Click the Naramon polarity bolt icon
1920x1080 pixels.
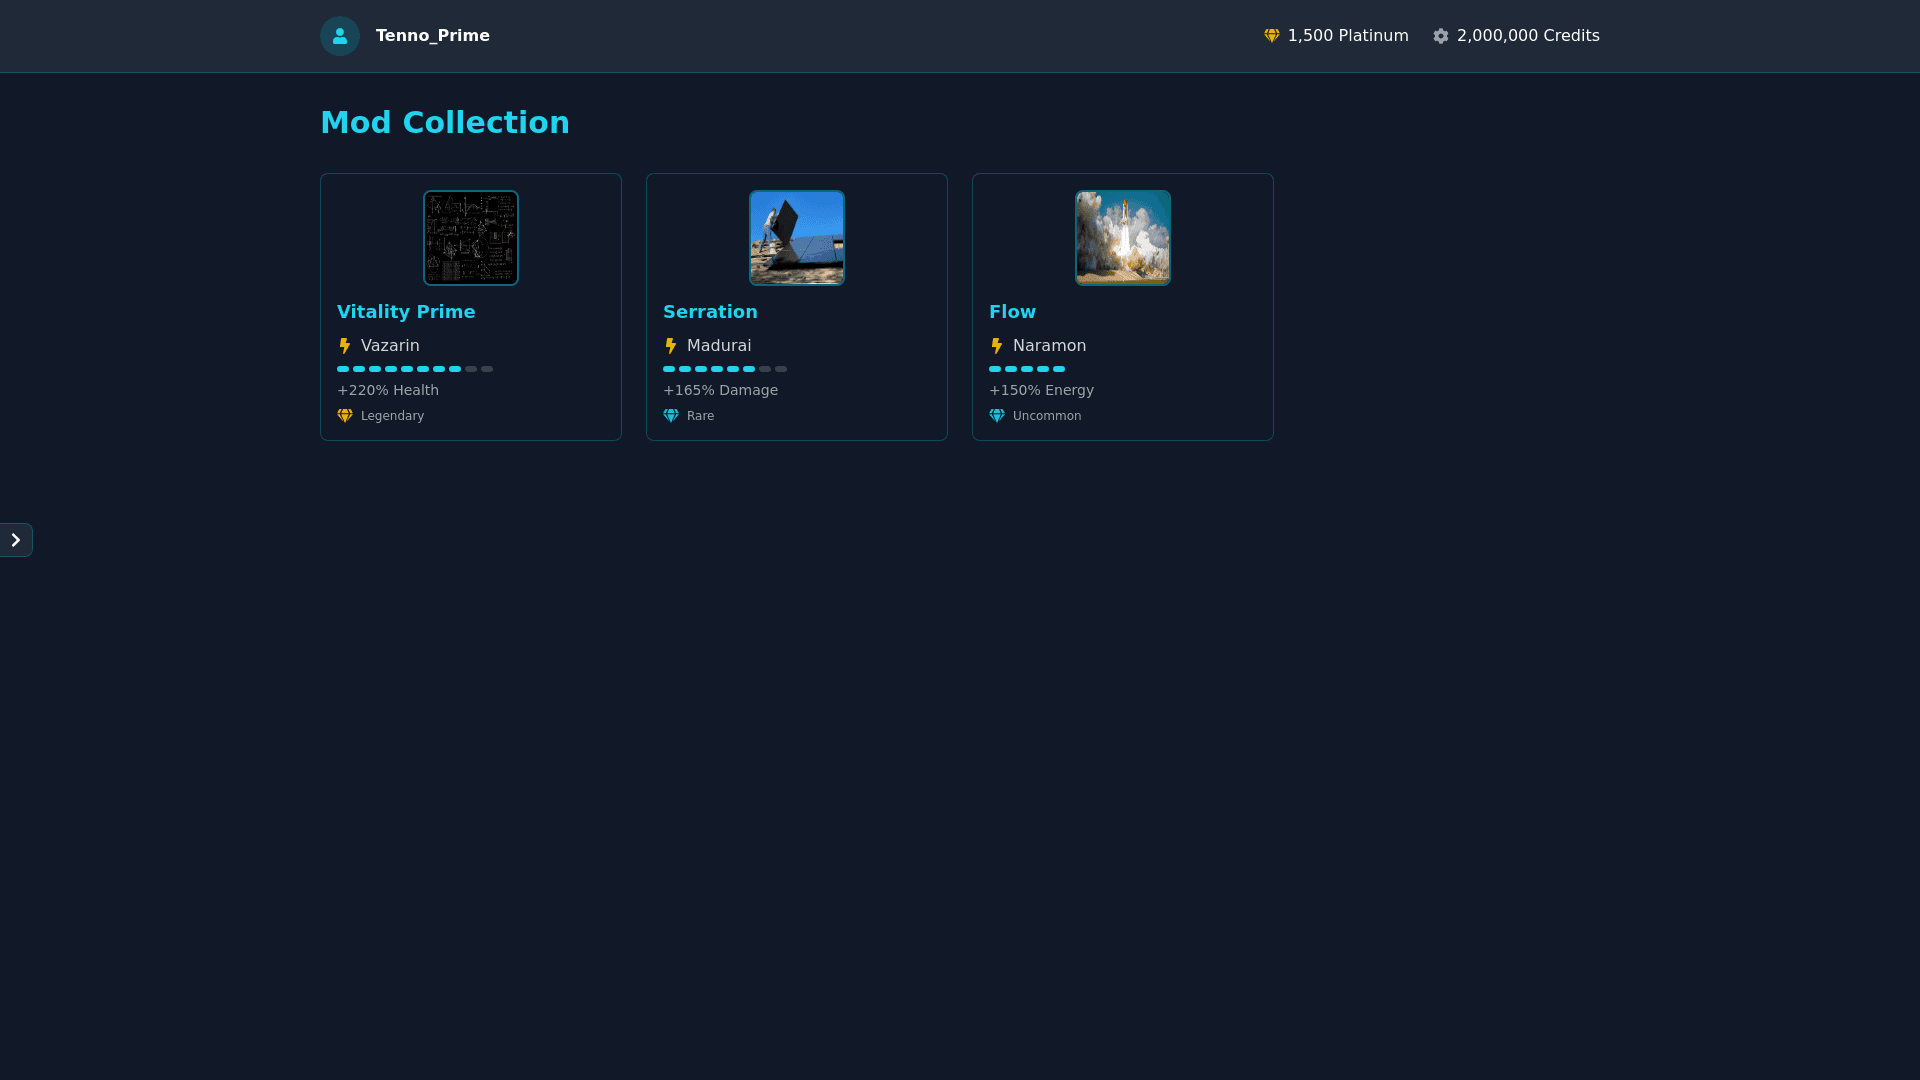point(997,346)
